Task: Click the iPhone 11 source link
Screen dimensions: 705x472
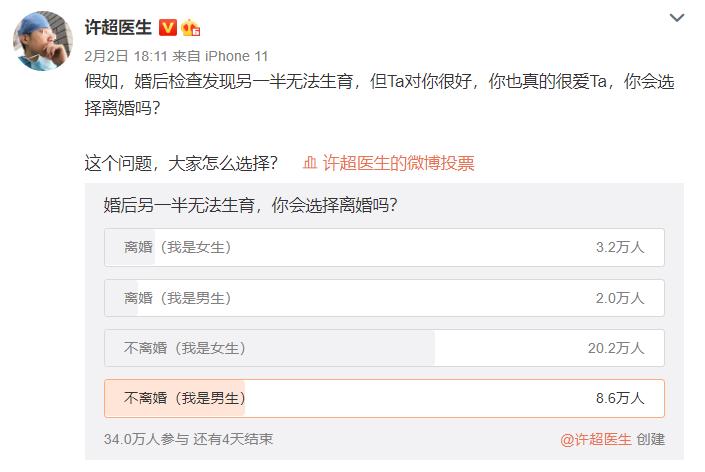Action: pyautogui.click(x=234, y=56)
